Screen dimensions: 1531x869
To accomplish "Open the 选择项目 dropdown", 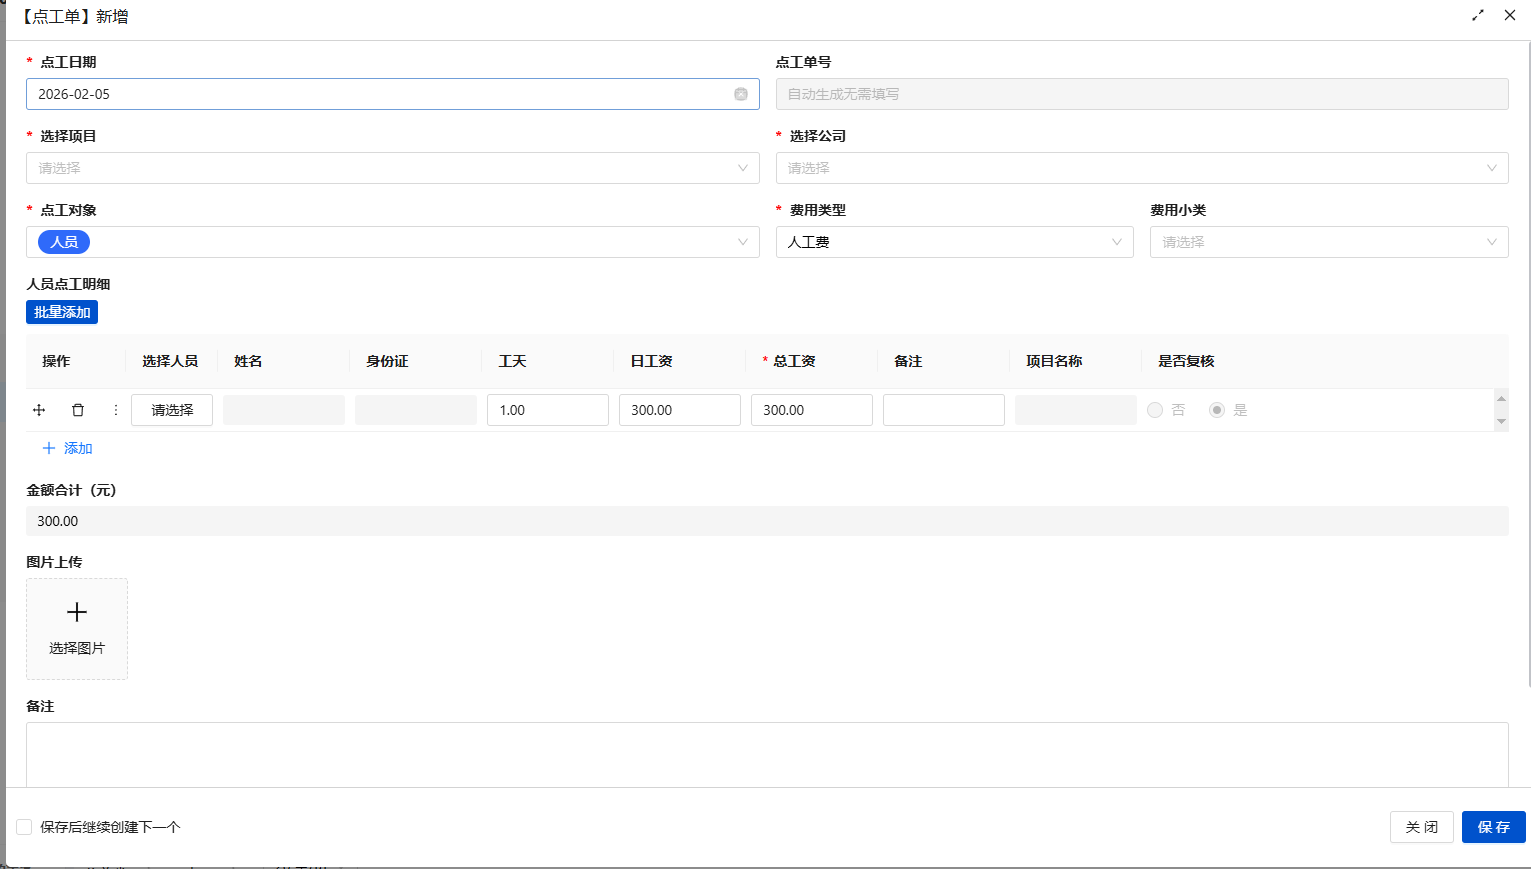I will pyautogui.click(x=392, y=168).
